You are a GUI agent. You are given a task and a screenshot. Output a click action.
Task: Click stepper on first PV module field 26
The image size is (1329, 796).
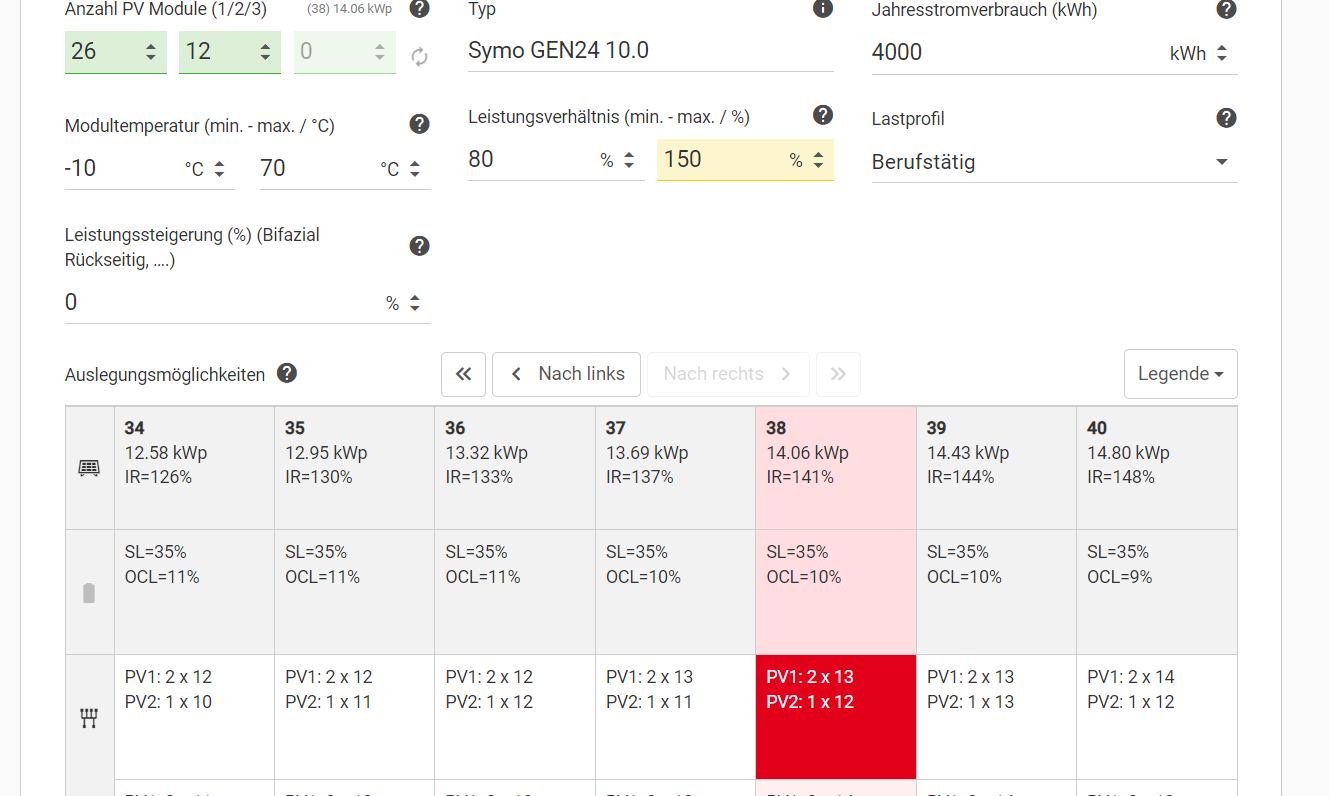pos(151,51)
